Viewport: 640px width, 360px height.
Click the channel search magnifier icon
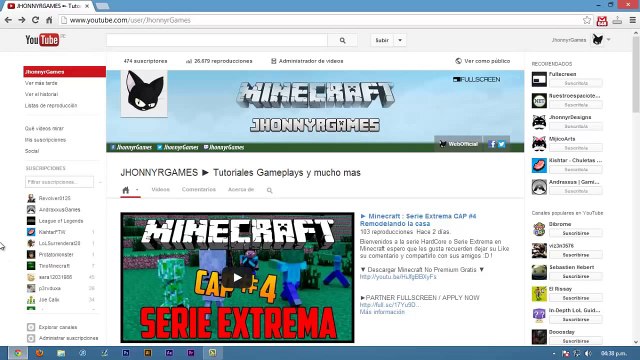pos(269,190)
